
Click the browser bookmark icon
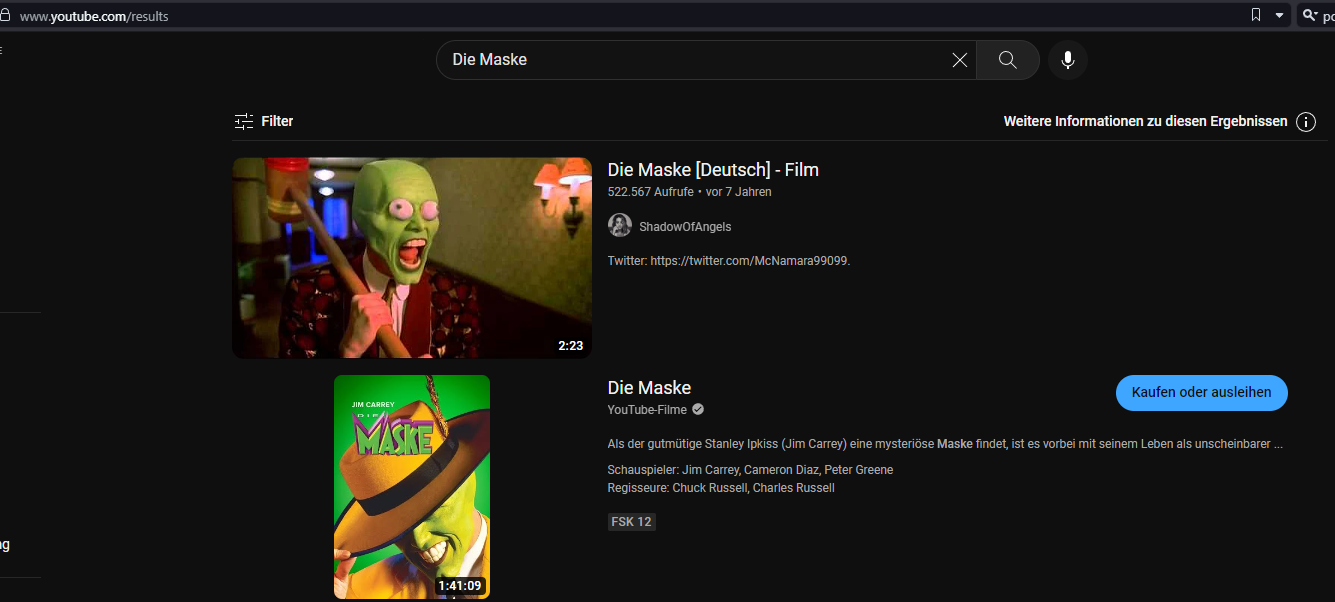coord(1256,15)
